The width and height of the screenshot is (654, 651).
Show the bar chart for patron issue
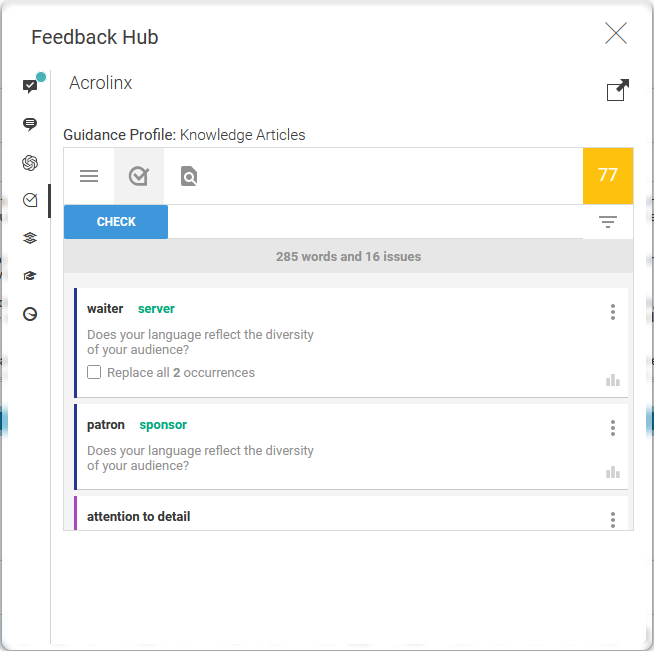click(x=613, y=472)
